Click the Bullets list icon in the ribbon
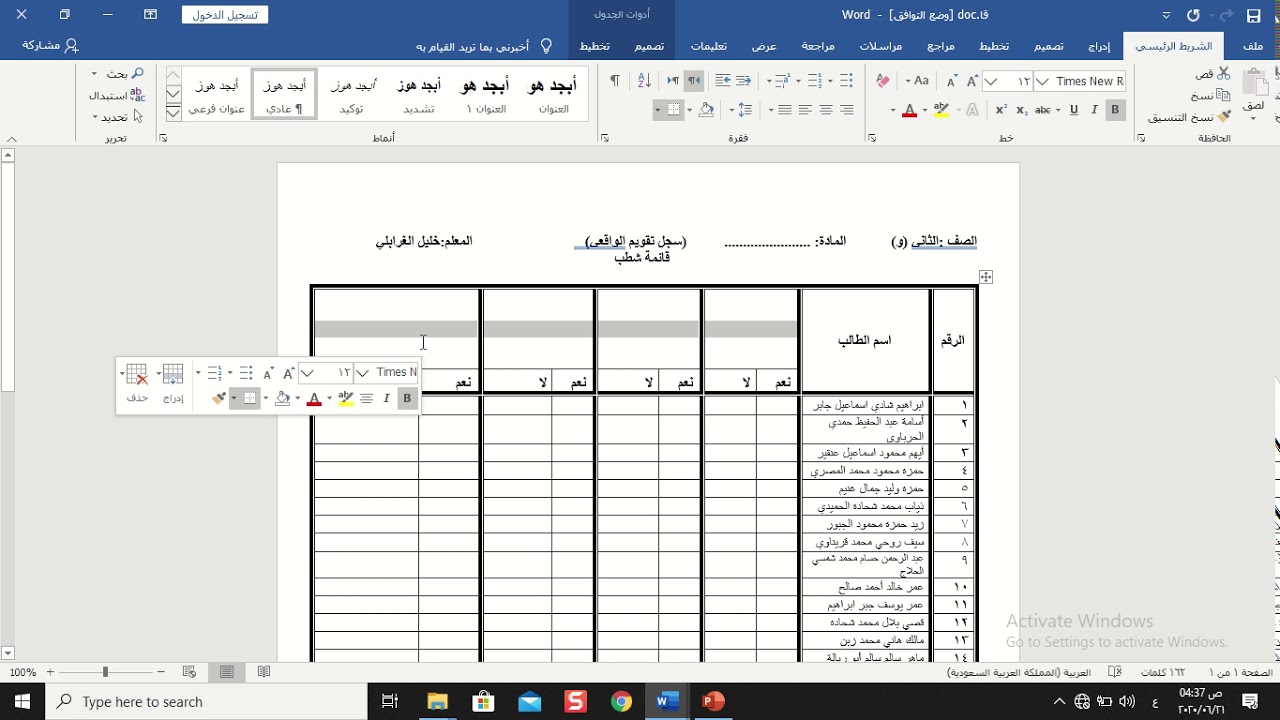The image size is (1280, 720). click(x=846, y=81)
